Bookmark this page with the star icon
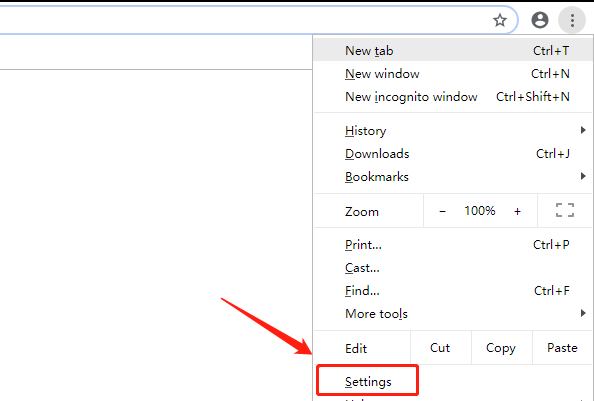 pos(500,20)
